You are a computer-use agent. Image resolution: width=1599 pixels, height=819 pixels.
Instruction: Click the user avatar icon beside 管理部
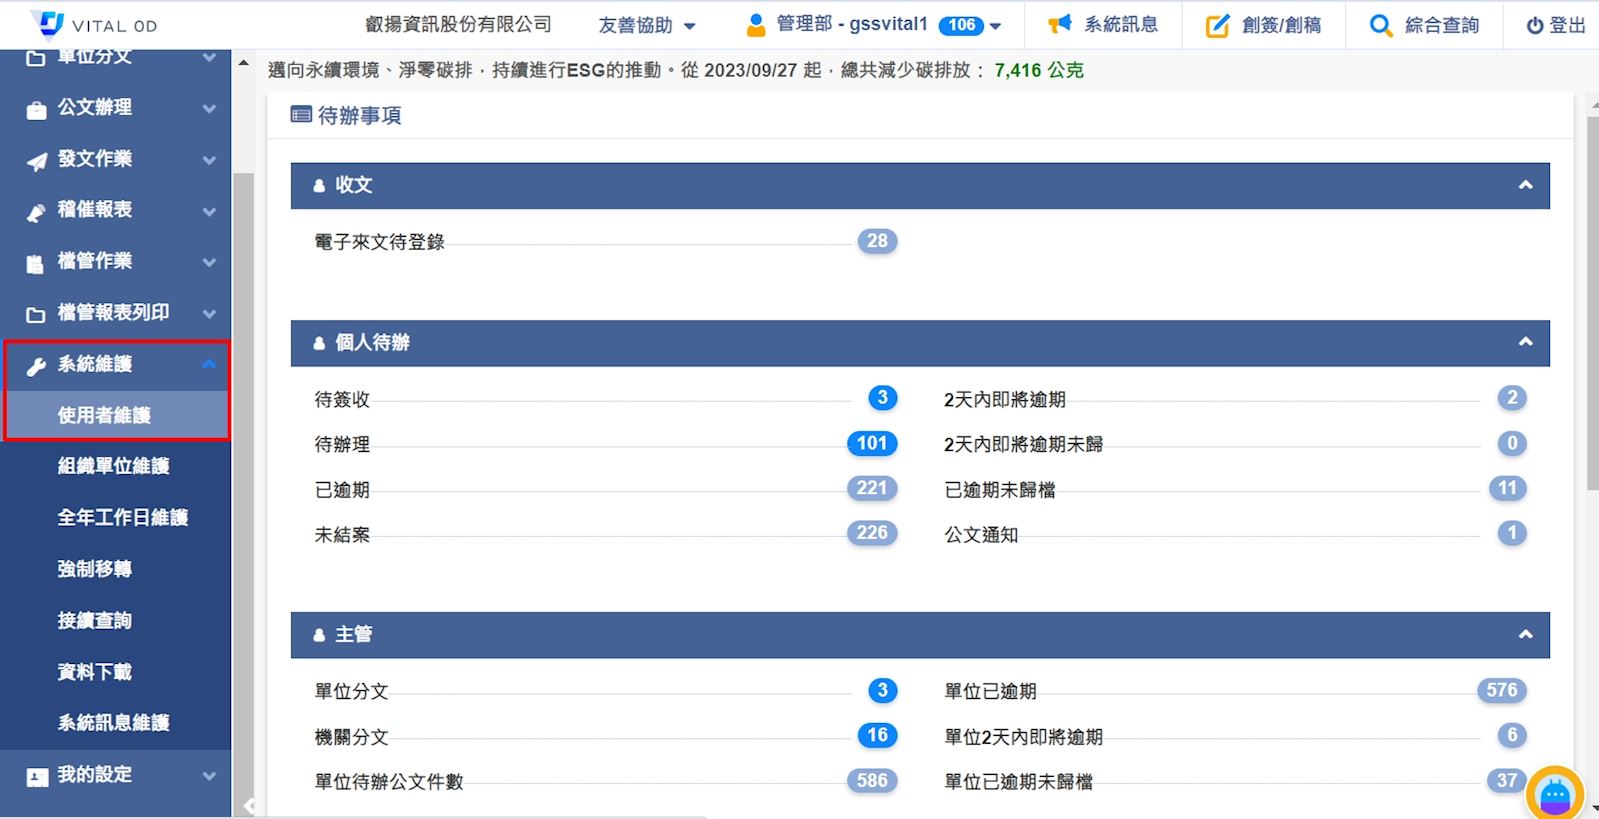click(756, 25)
